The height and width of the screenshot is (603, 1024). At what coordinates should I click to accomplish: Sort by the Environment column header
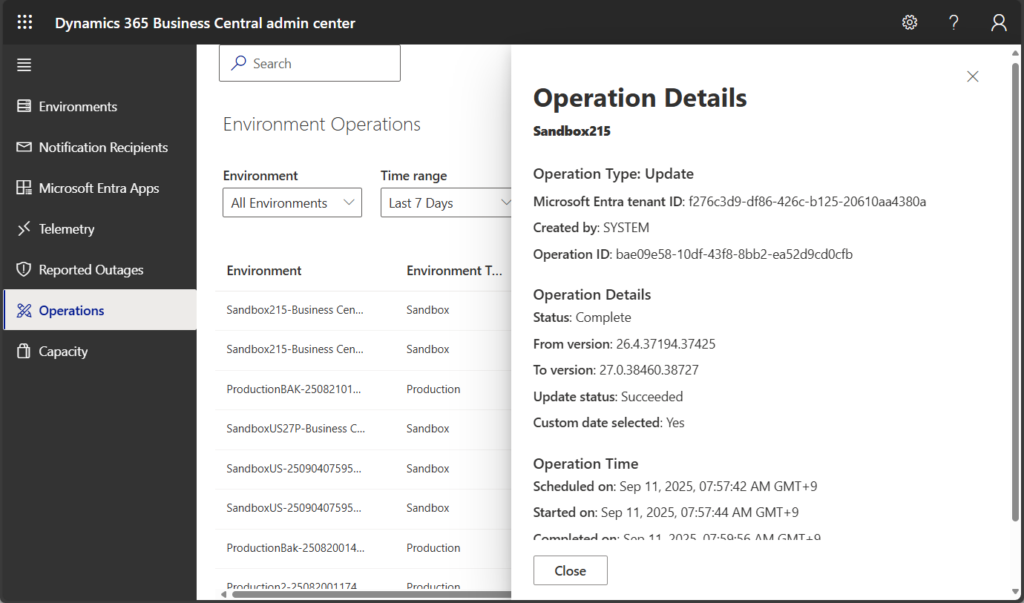(x=264, y=270)
